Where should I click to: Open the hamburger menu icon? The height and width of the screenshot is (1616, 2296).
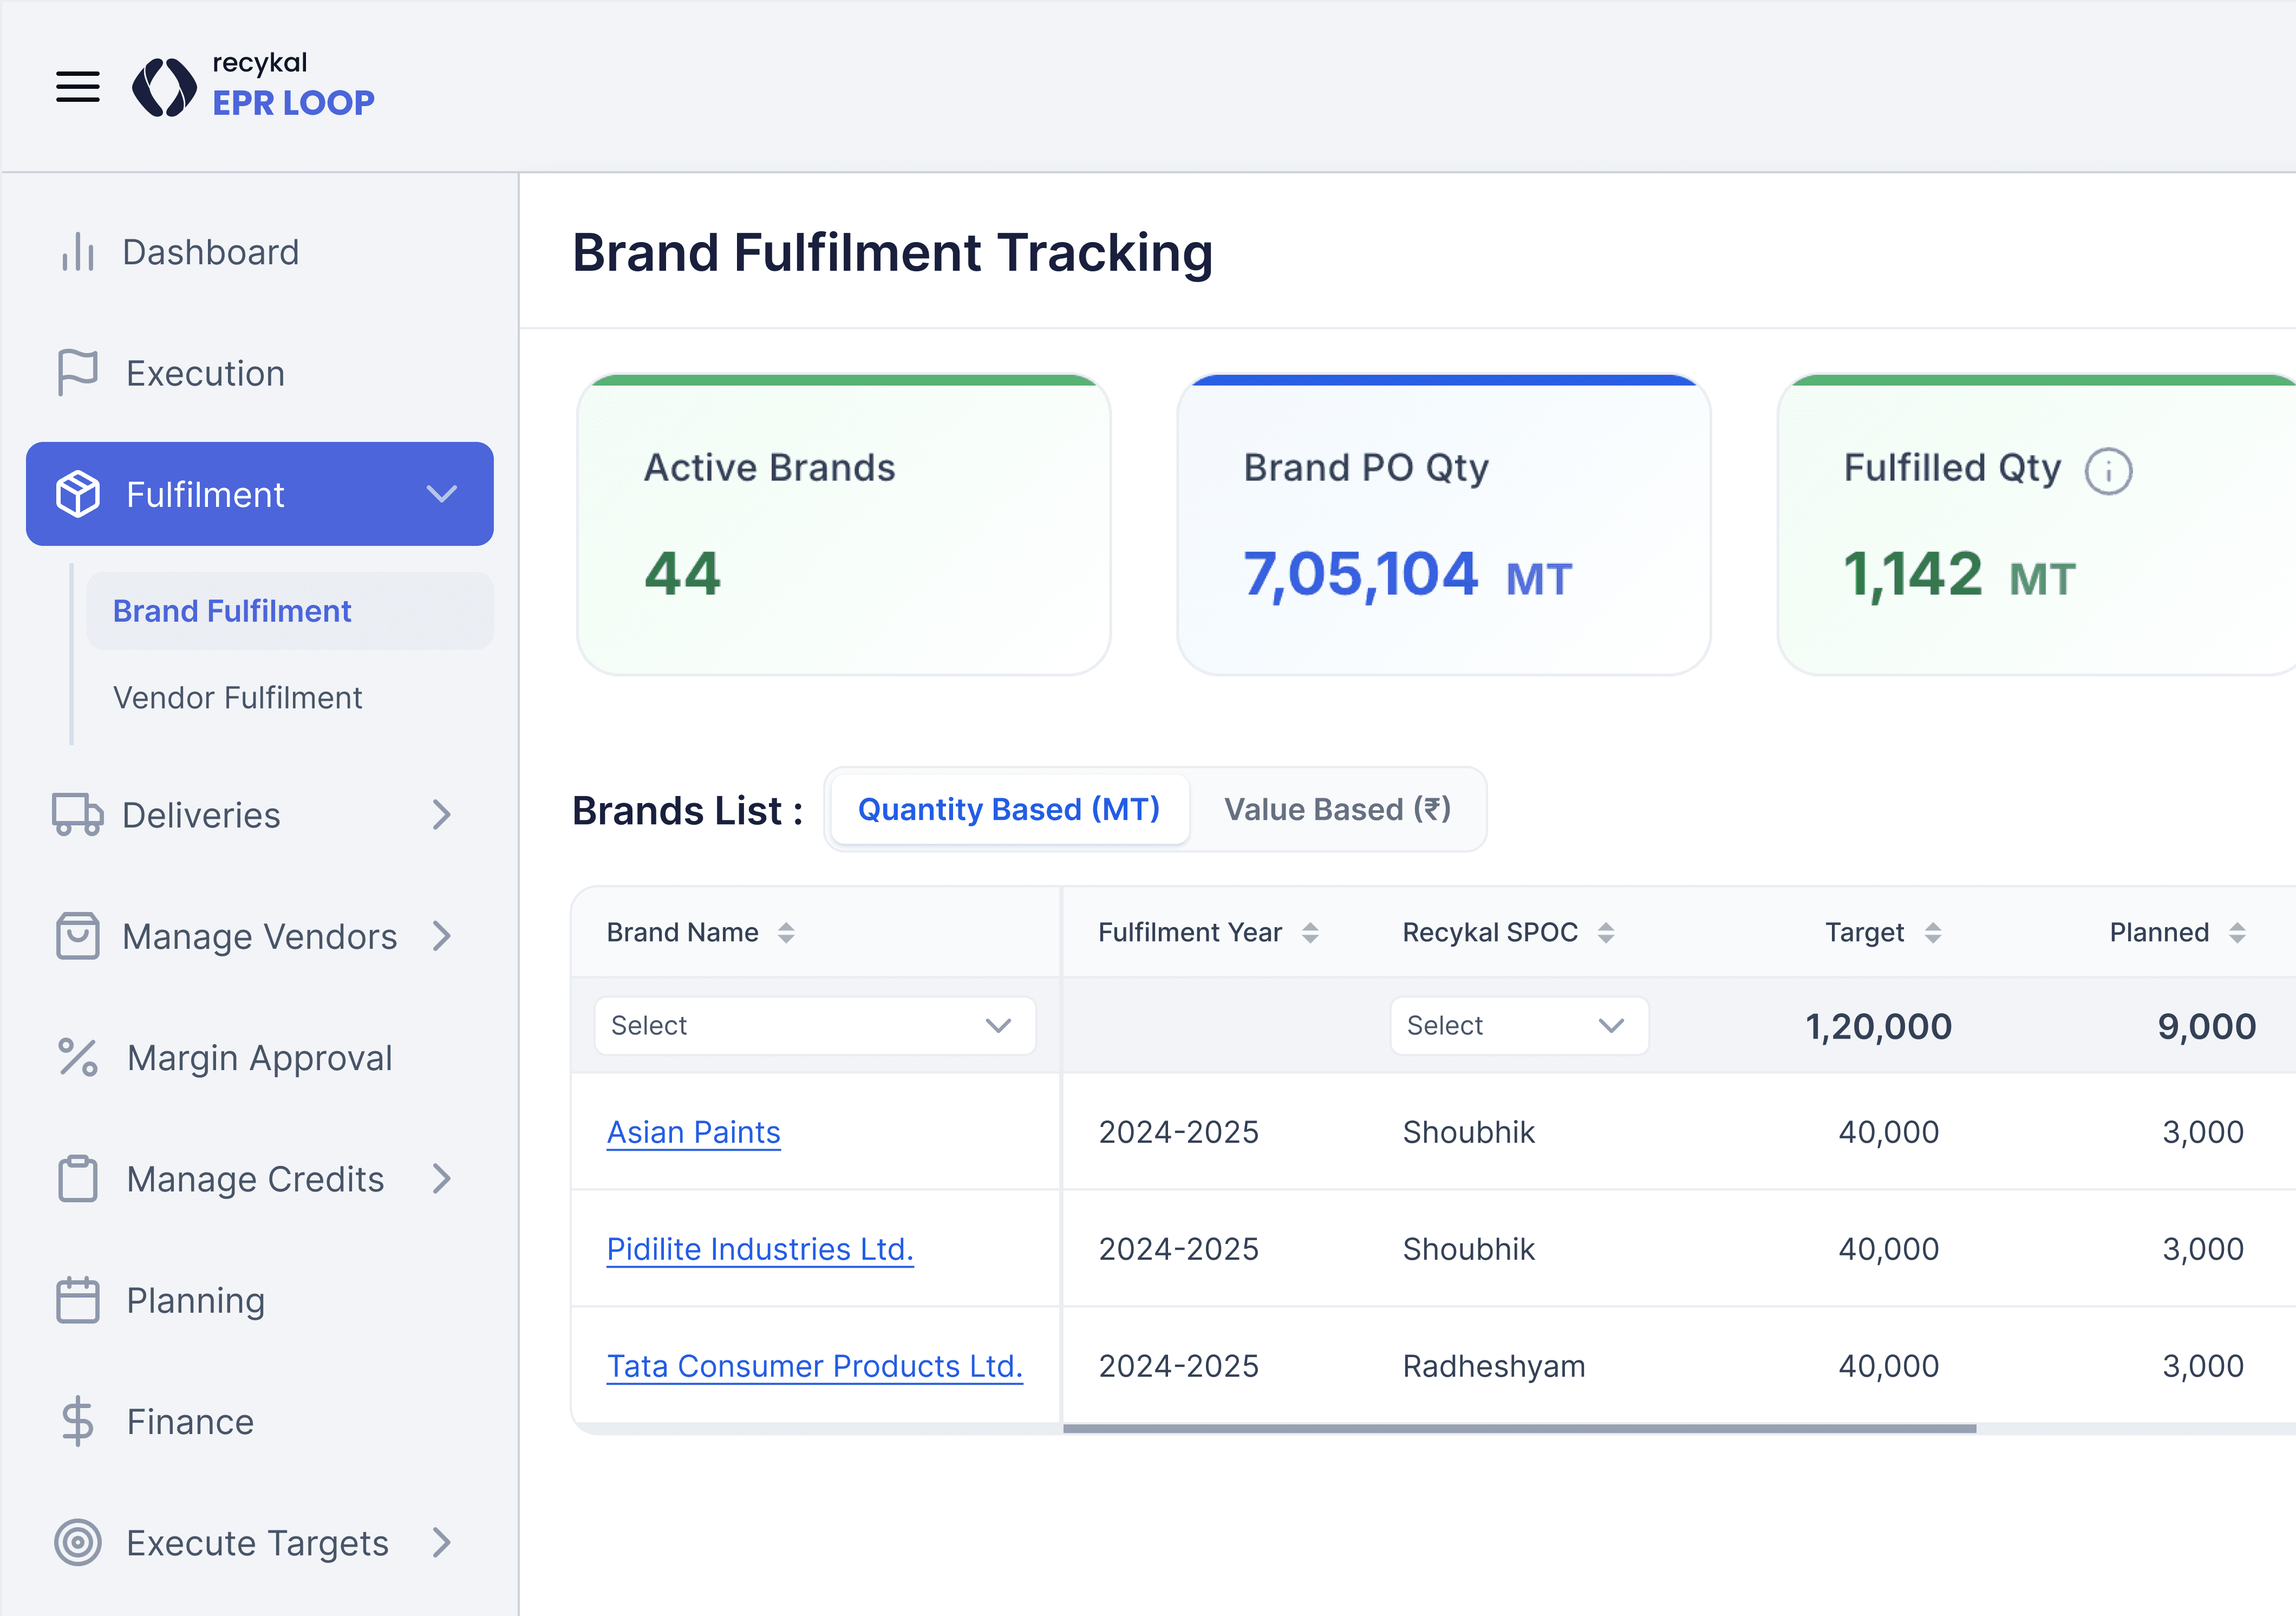coord(77,87)
